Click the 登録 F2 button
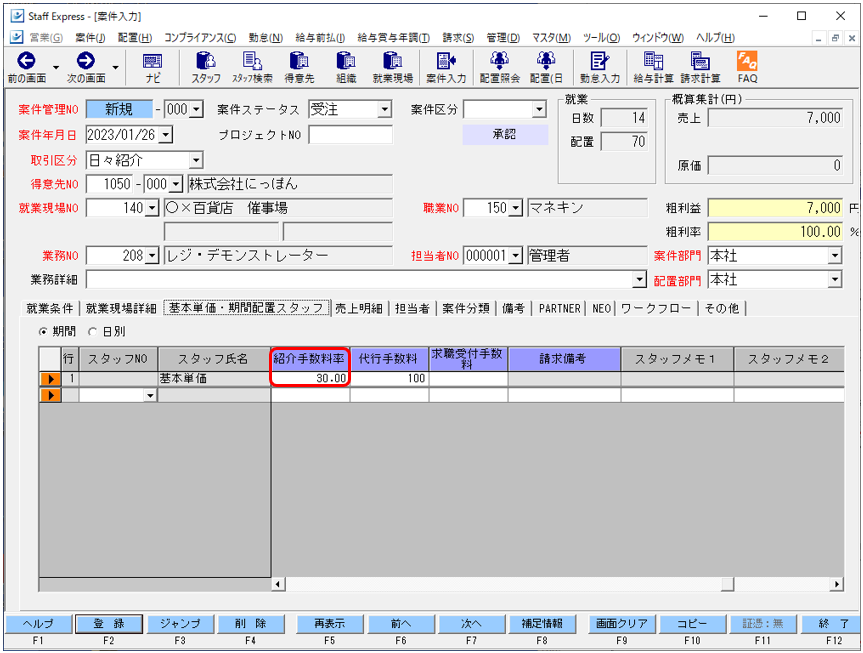 tap(108, 624)
